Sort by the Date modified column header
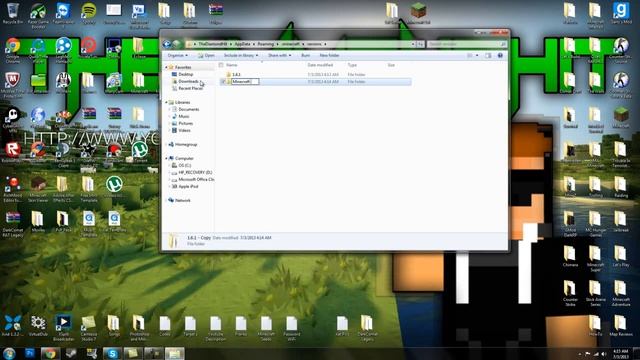The height and width of the screenshot is (360, 640). tap(320, 65)
